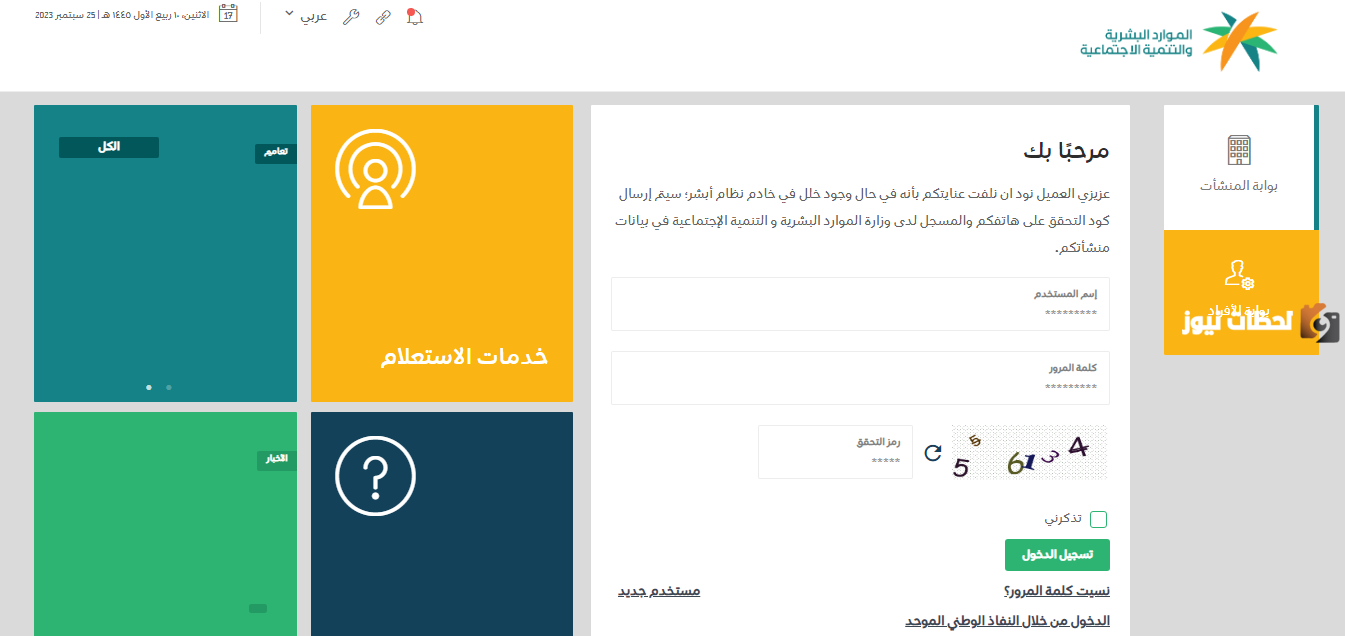1345x636 pixels.
Task: Open the مستخدم جديد new user link
Action: pos(658,590)
